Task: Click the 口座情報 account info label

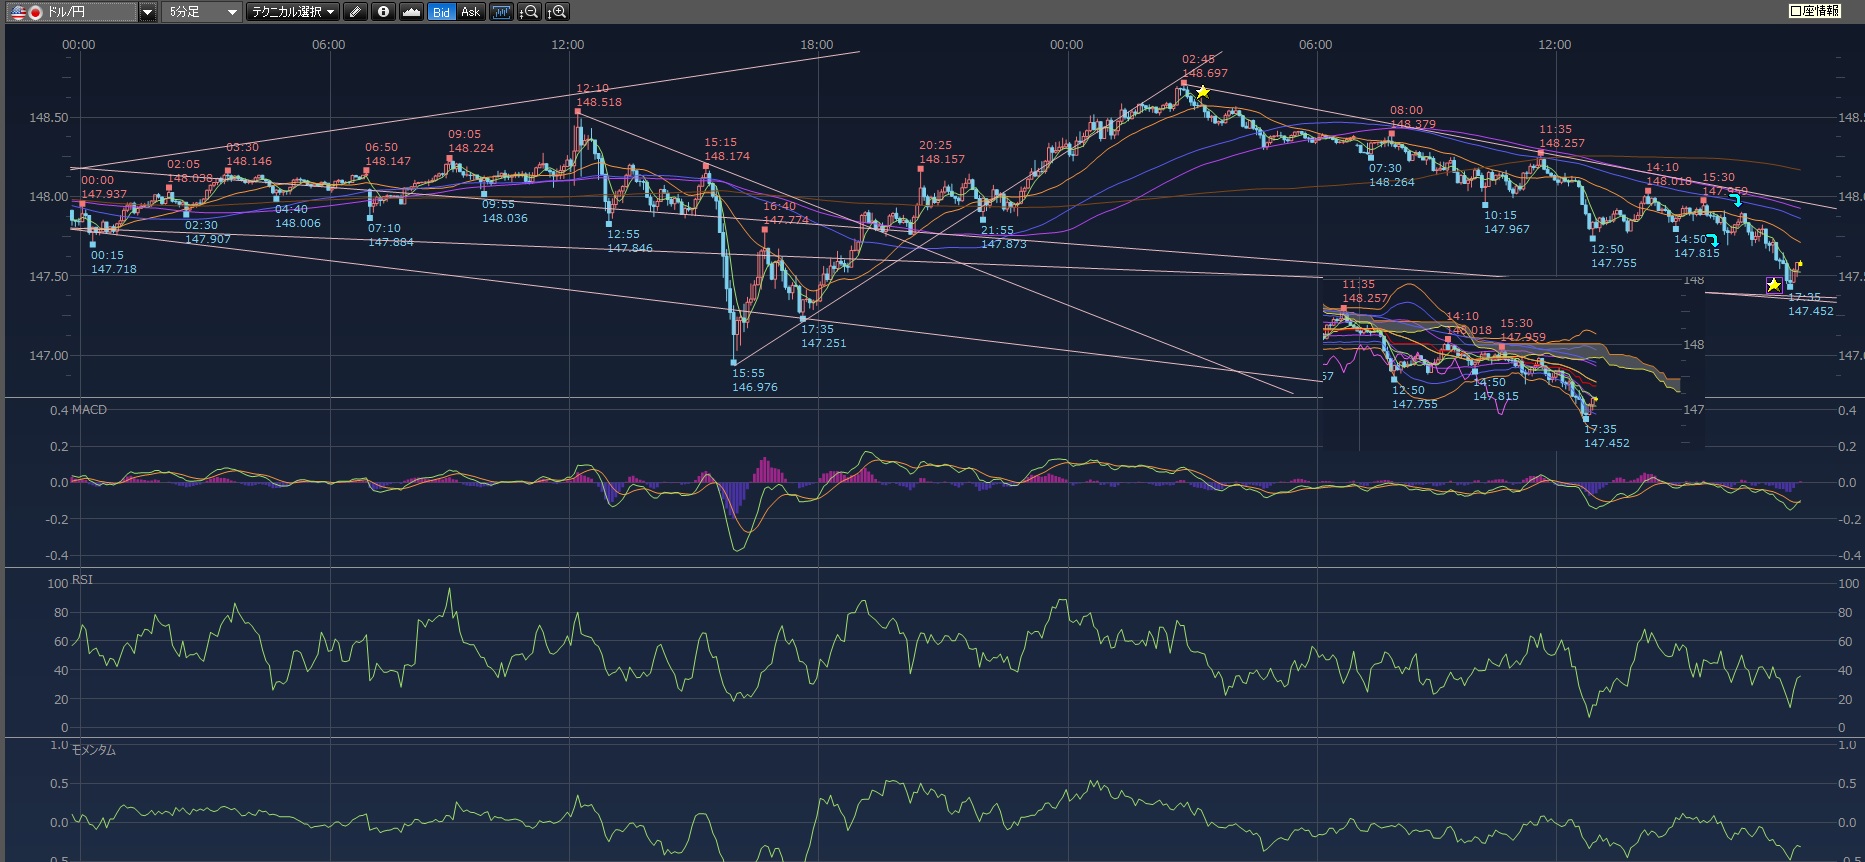Action: (1815, 11)
